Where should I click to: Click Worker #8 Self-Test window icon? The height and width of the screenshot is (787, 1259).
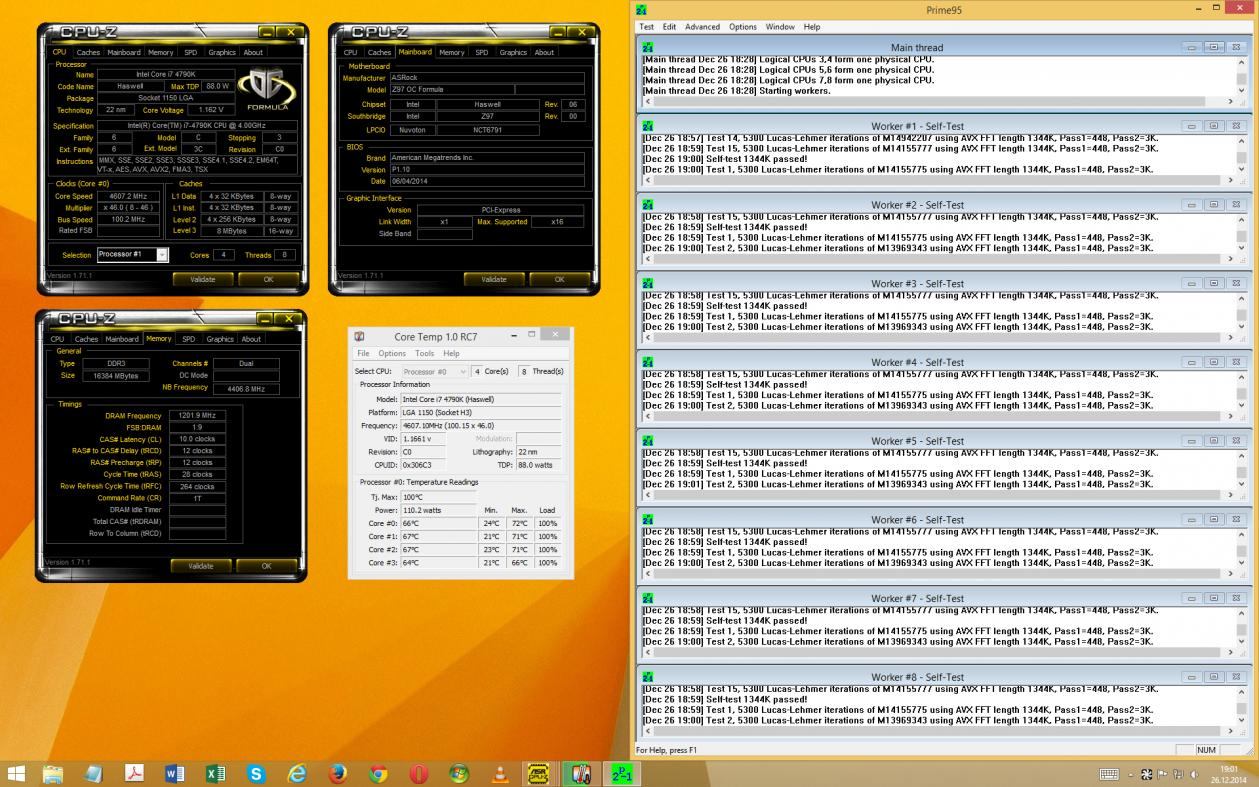coord(648,677)
